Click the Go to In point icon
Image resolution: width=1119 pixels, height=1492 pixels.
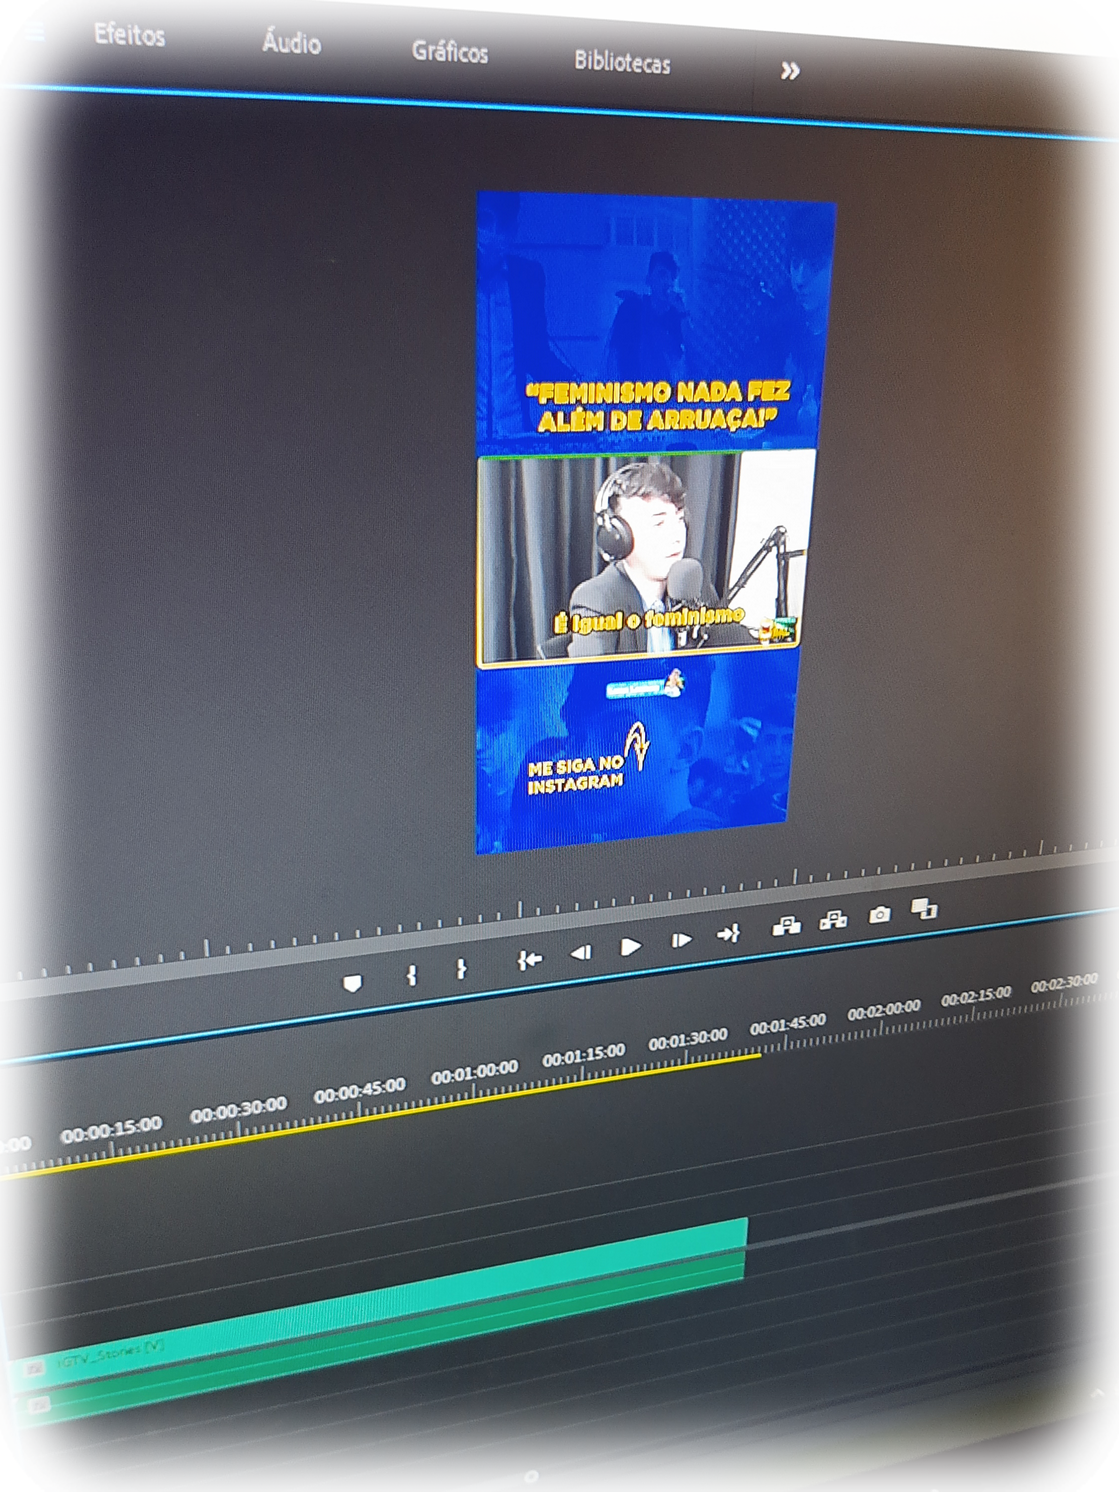tap(529, 960)
